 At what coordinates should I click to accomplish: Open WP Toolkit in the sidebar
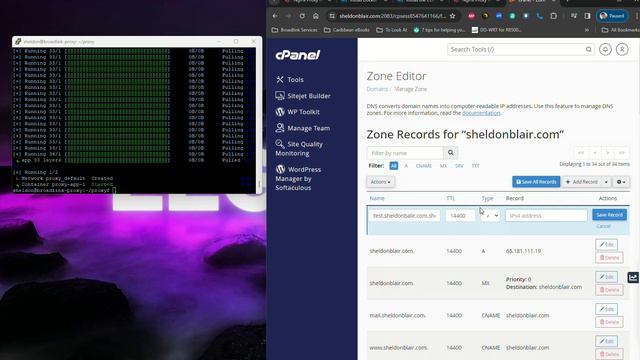(298, 112)
